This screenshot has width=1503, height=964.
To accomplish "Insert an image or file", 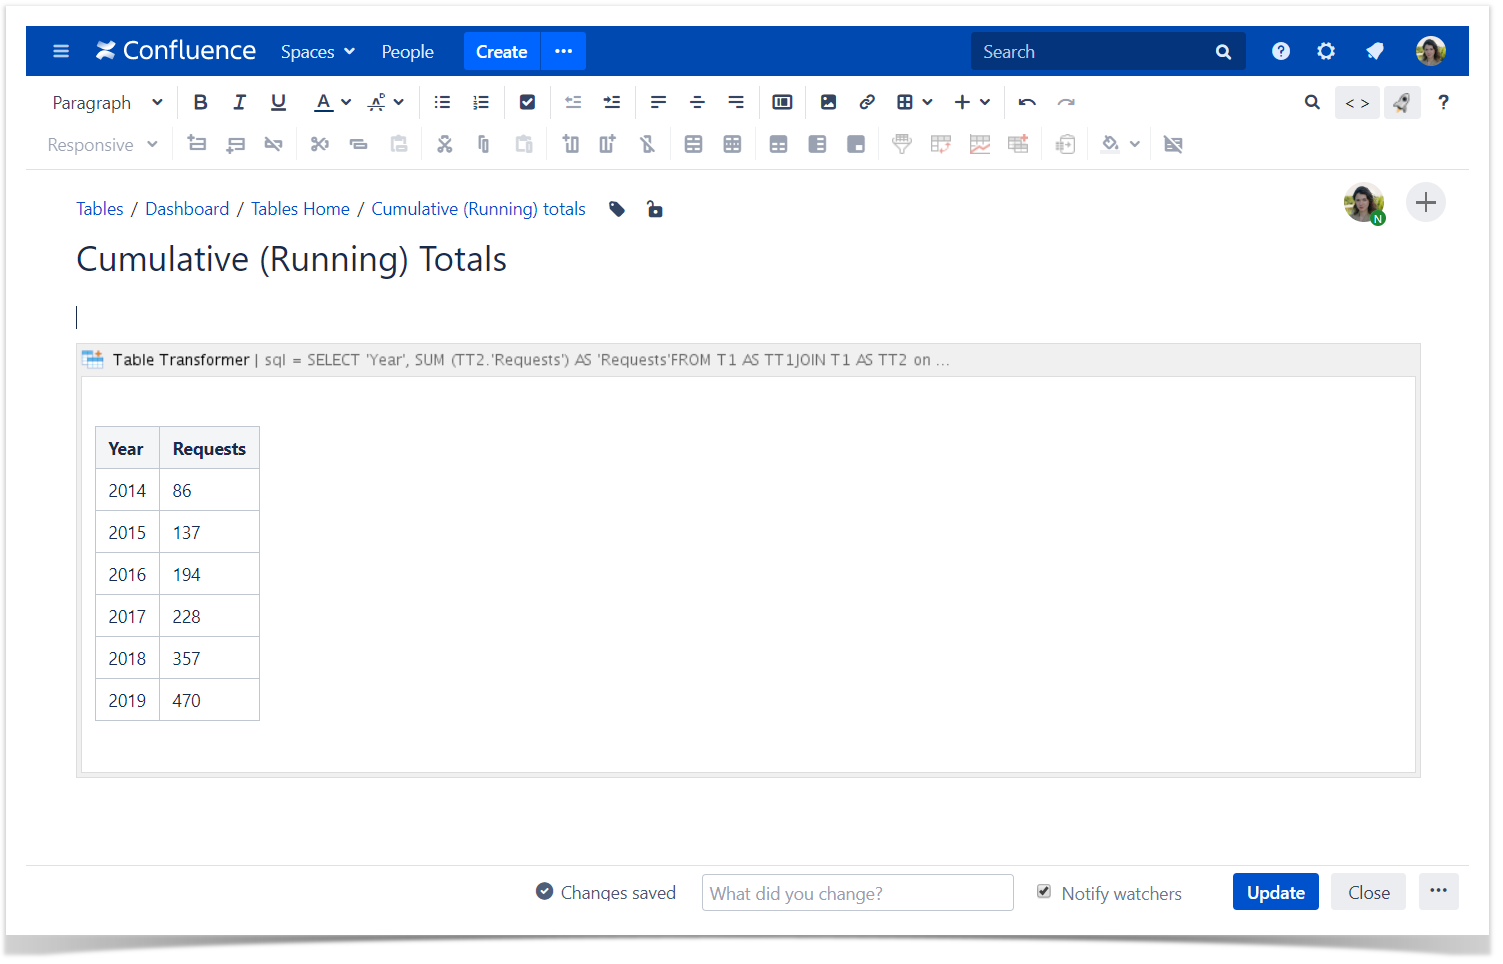I will pos(828,102).
